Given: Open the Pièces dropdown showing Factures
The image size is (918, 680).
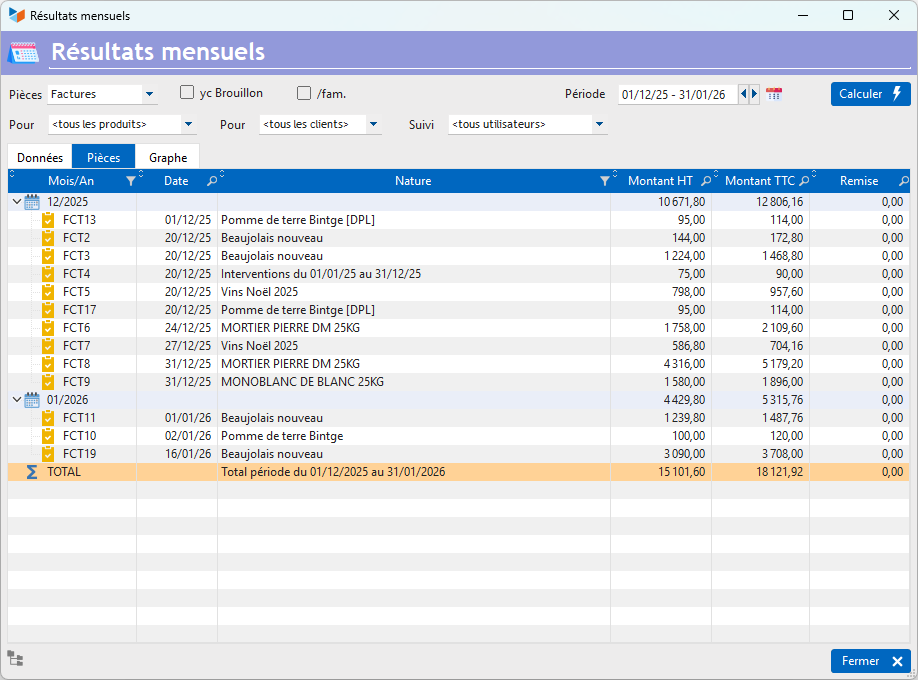Looking at the screenshot, I should point(149,95).
